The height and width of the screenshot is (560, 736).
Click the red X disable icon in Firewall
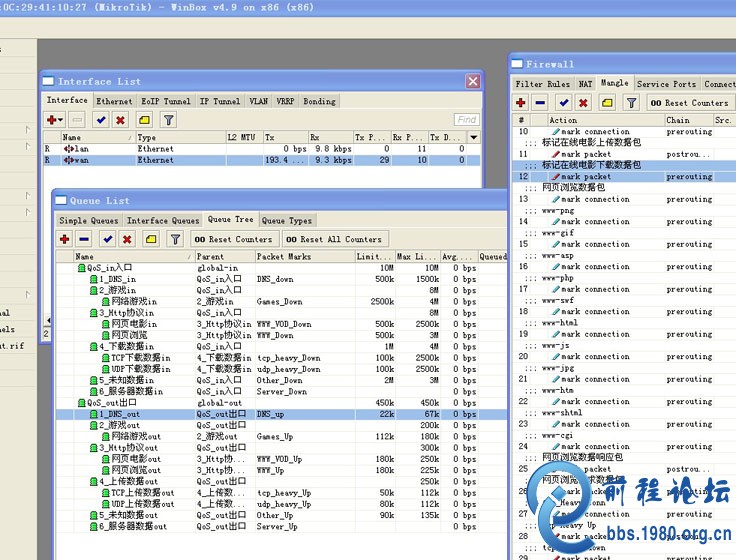point(585,102)
